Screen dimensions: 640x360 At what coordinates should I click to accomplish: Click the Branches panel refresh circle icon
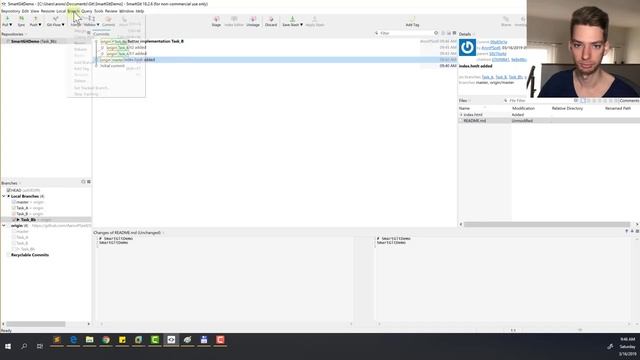point(83,182)
